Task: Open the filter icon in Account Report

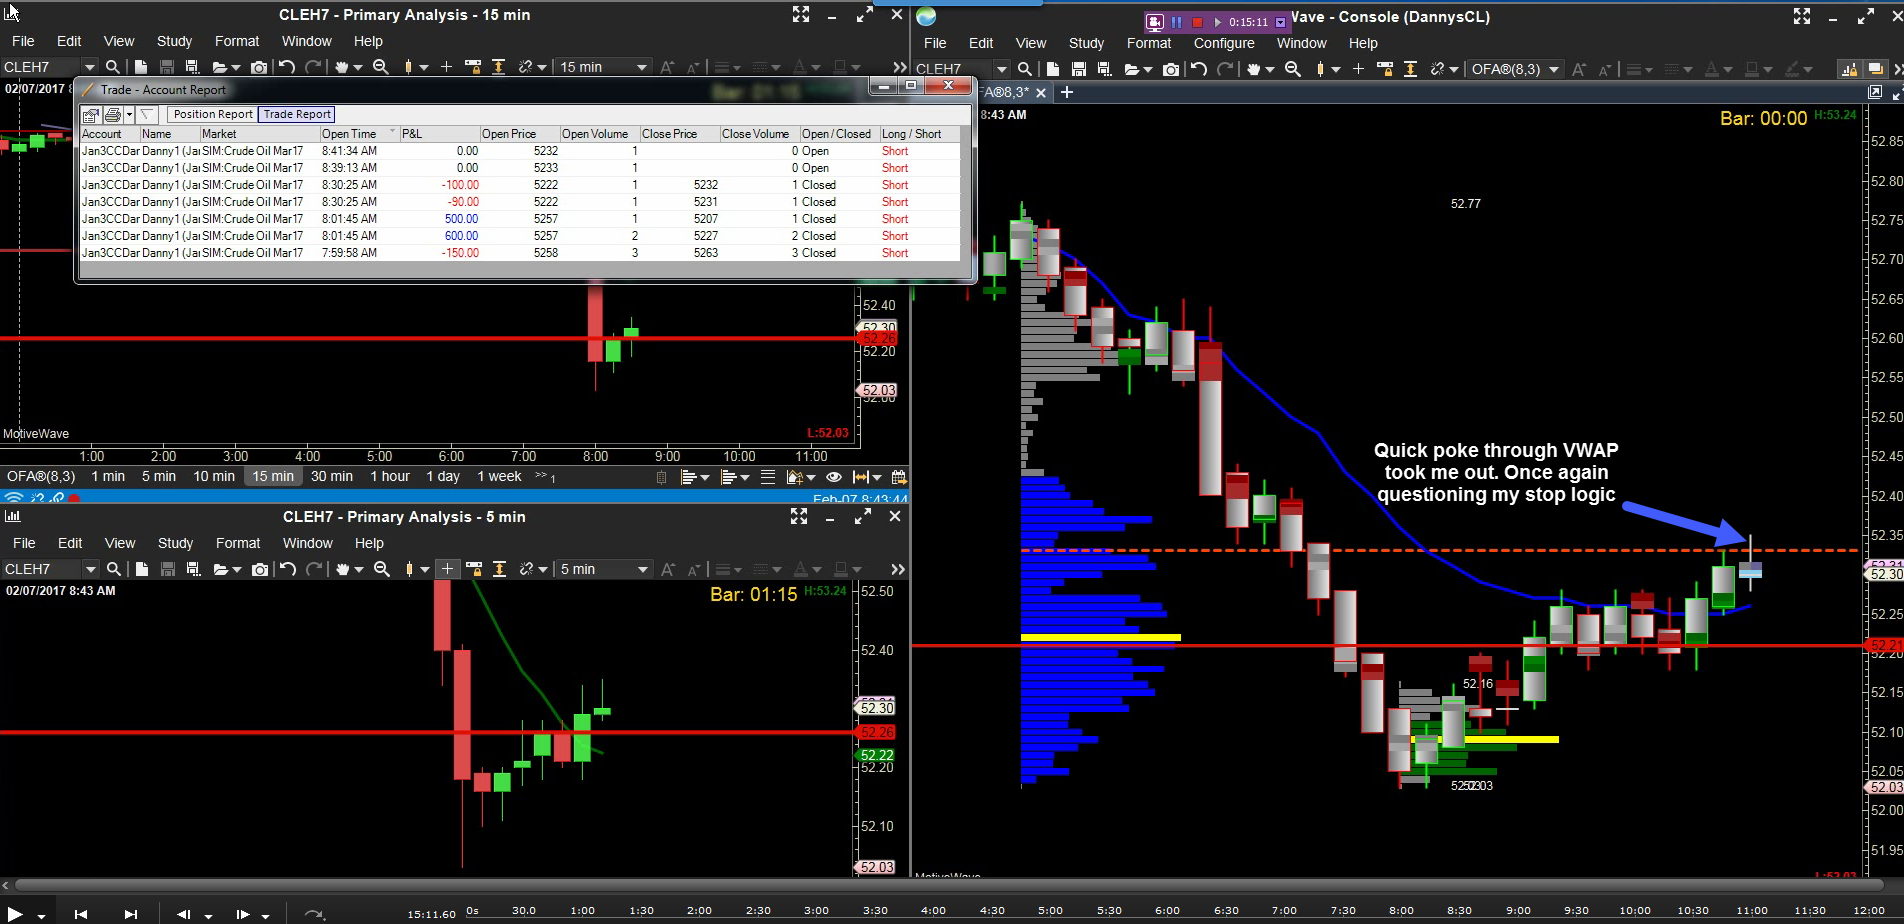Action: click(147, 115)
